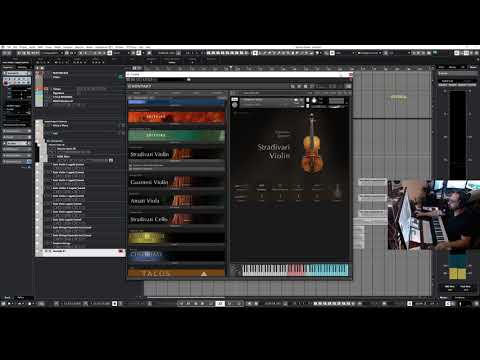Click the warning triangle icon on the Talos tile
The width and height of the screenshot is (480, 360).
pyautogui.click(x=204, y=274)
